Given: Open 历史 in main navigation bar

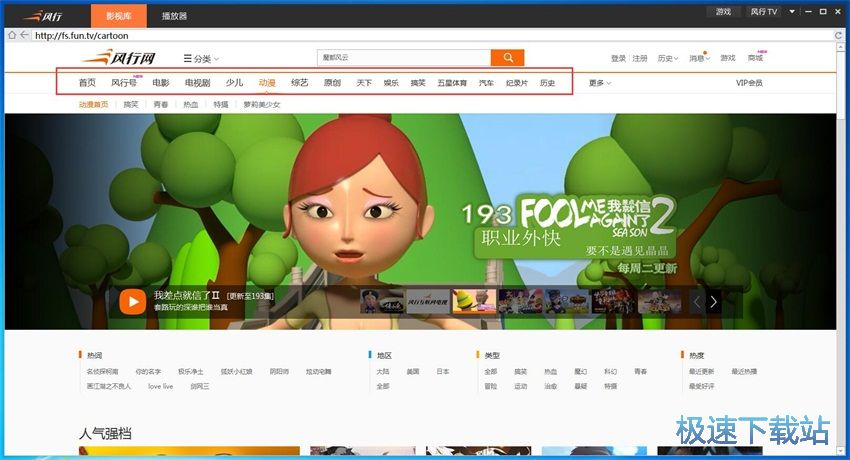Looking at the screenshot, I should click(x=548, y=83).
